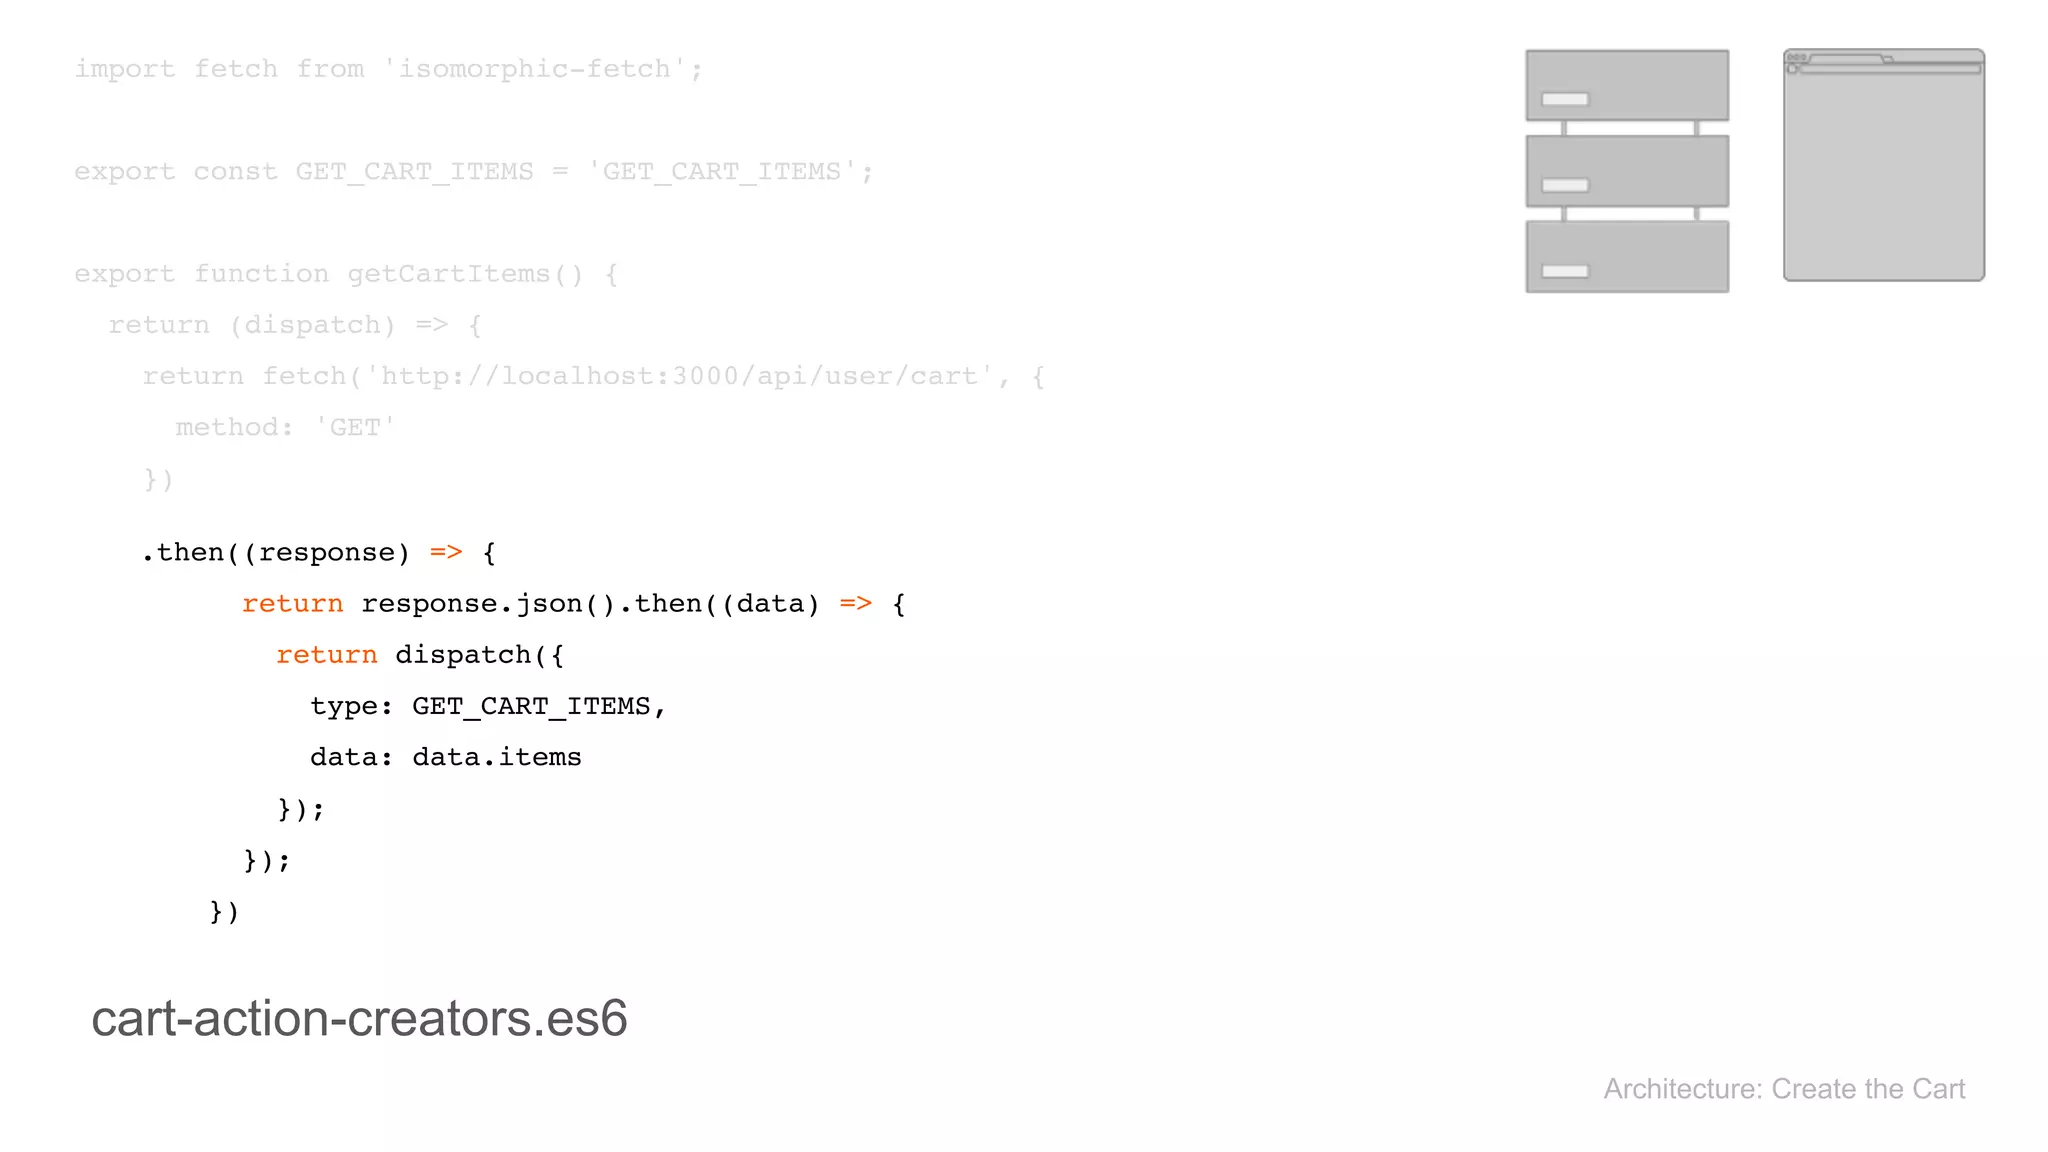Click the white slot on the top server

tap(1565, 99)
